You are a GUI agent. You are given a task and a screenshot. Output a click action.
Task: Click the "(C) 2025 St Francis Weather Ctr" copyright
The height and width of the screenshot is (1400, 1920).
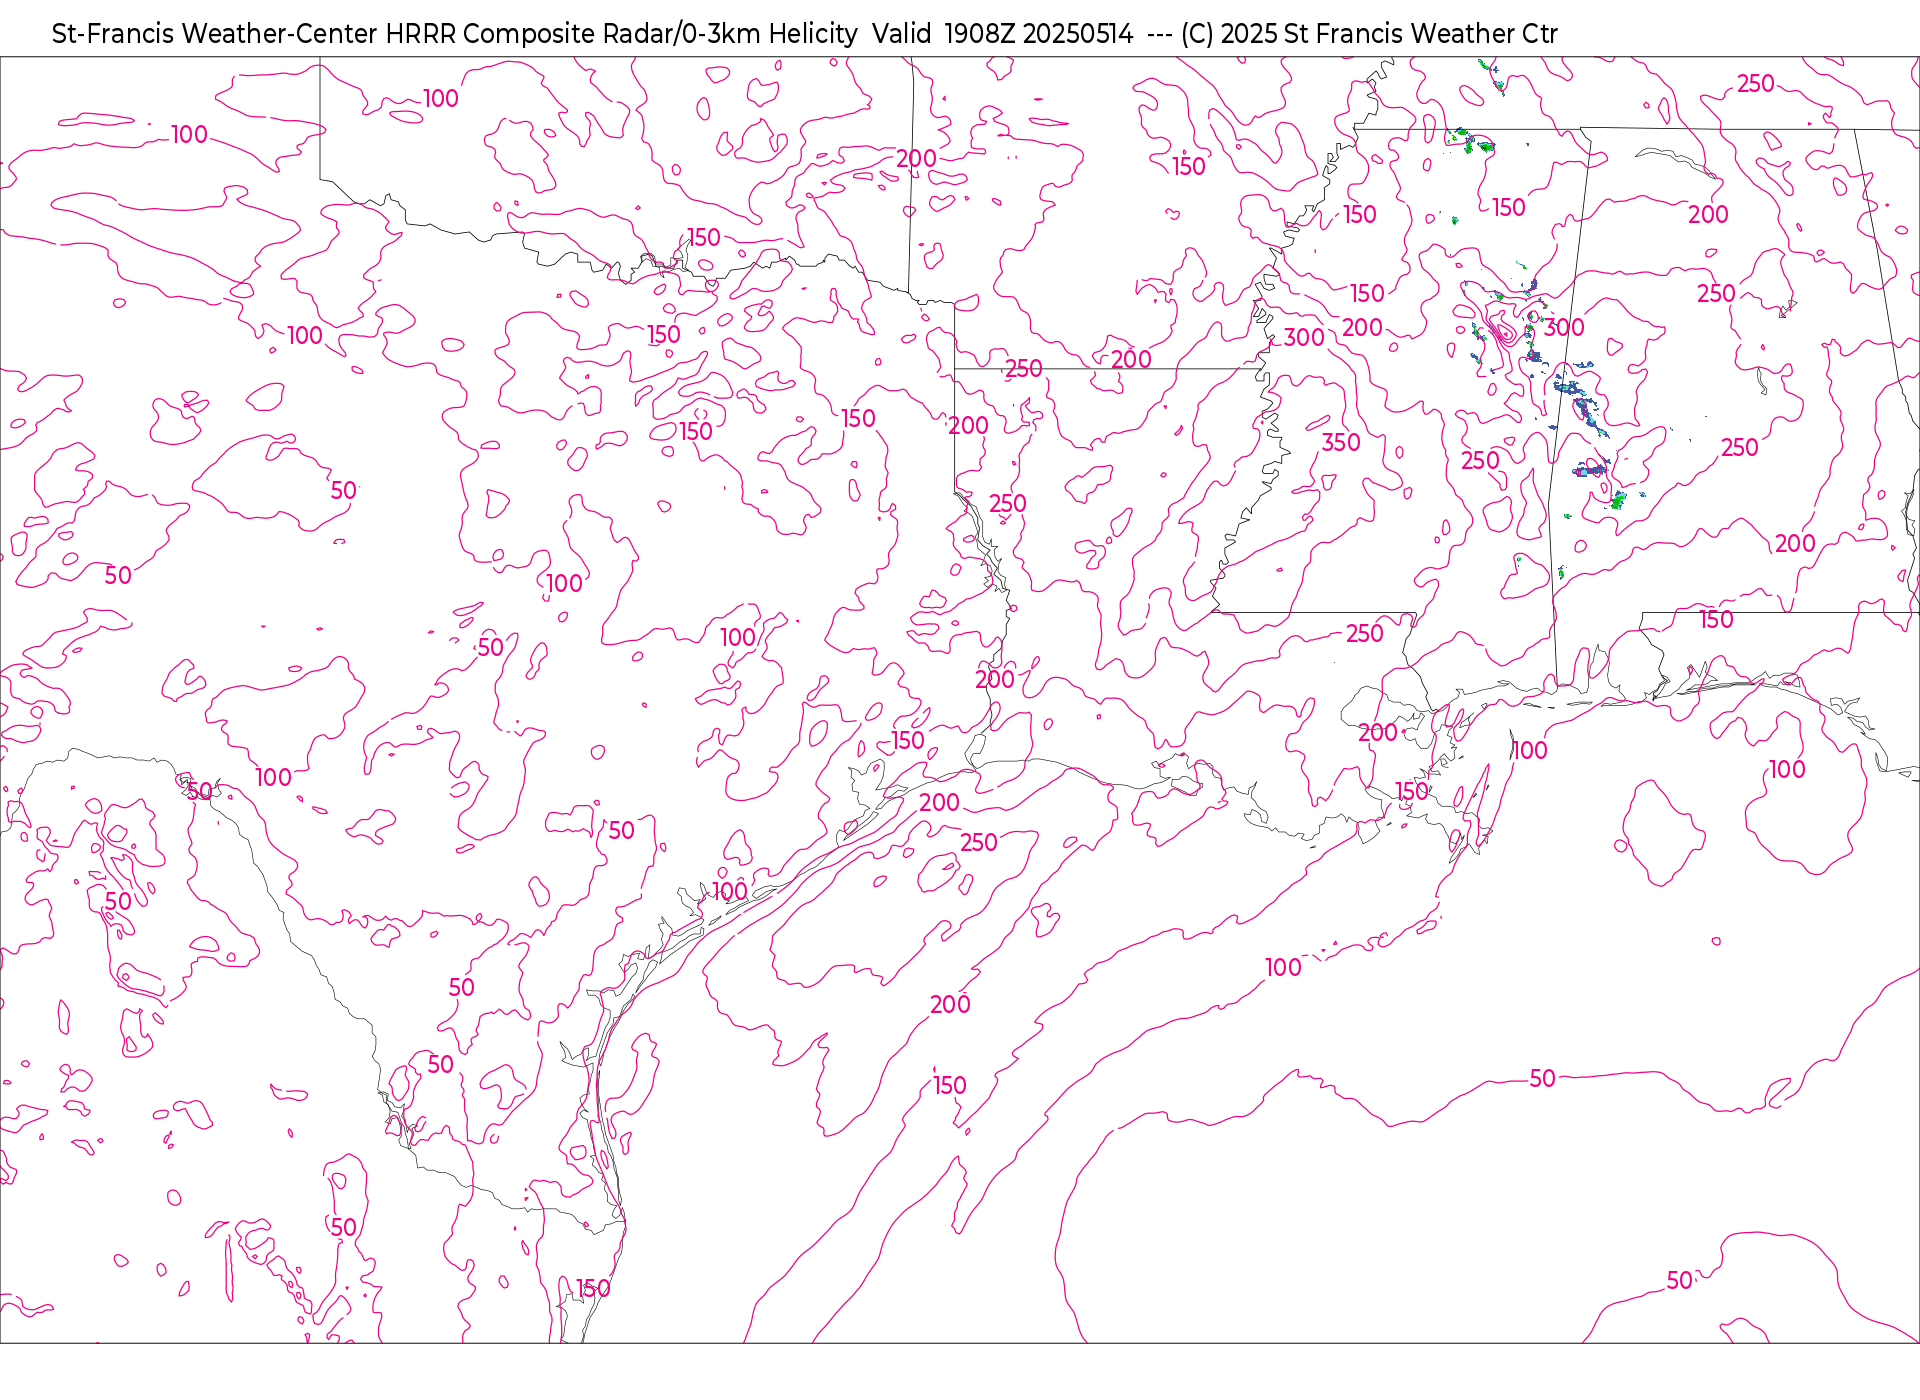1369,34
